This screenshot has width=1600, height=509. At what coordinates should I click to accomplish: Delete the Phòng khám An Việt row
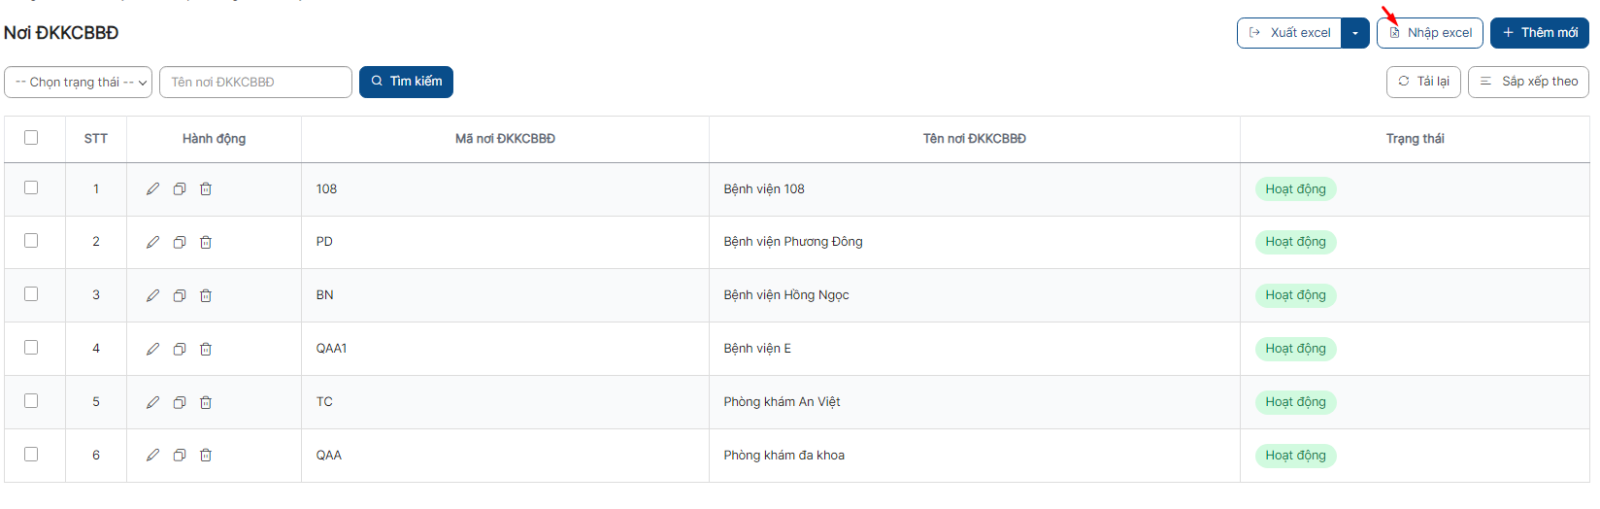206,402
